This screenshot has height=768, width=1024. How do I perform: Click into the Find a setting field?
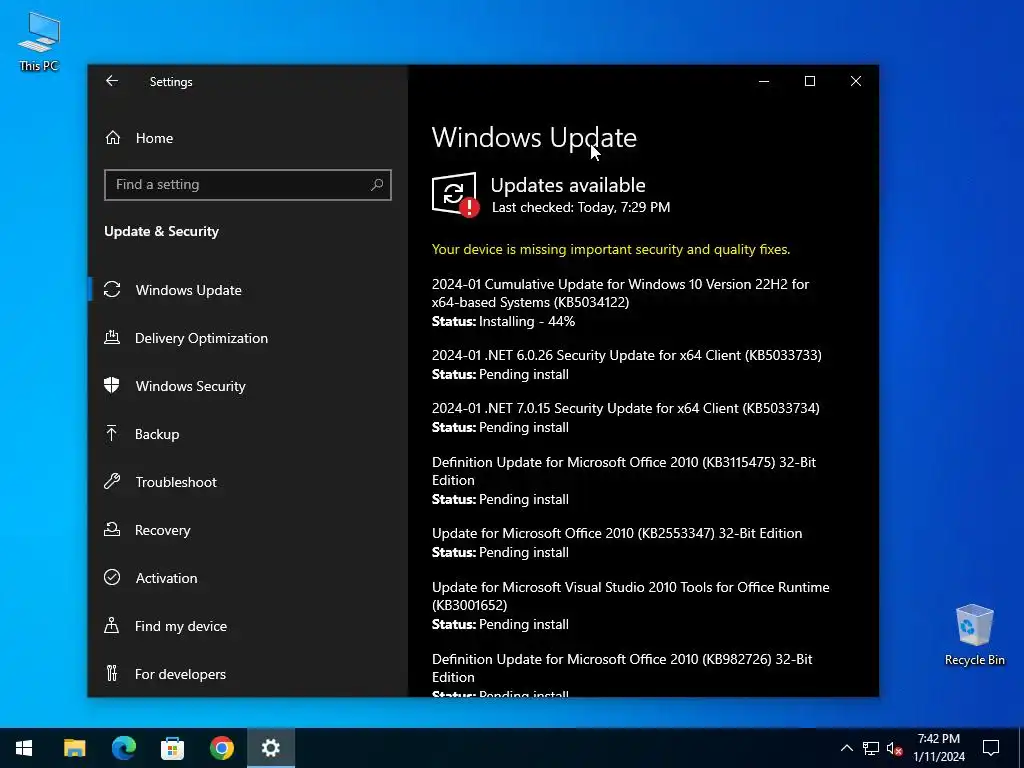coord(248,185)
